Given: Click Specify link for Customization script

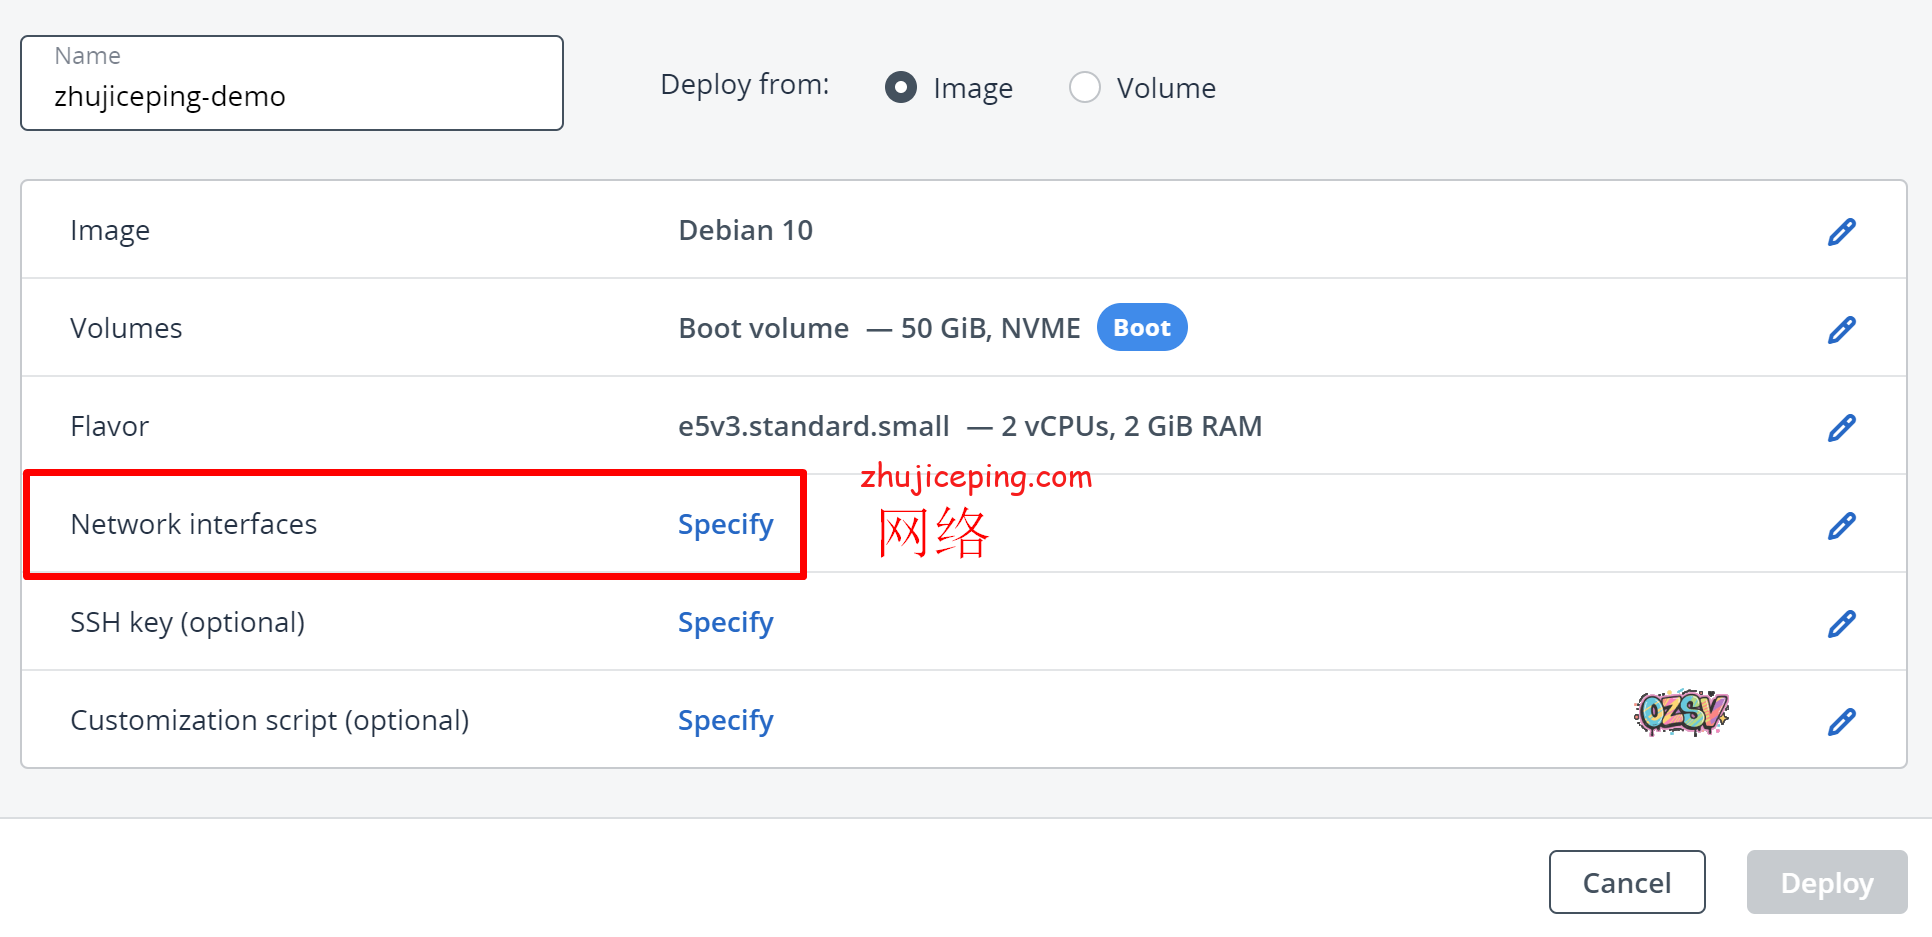Looking at the screenshot, I should (725, 721).
